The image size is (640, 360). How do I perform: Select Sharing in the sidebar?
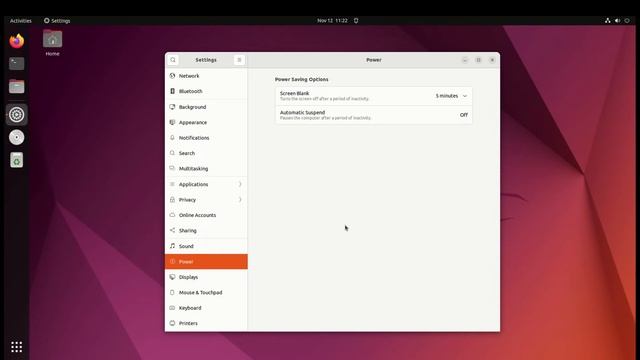tap(206, 231)
